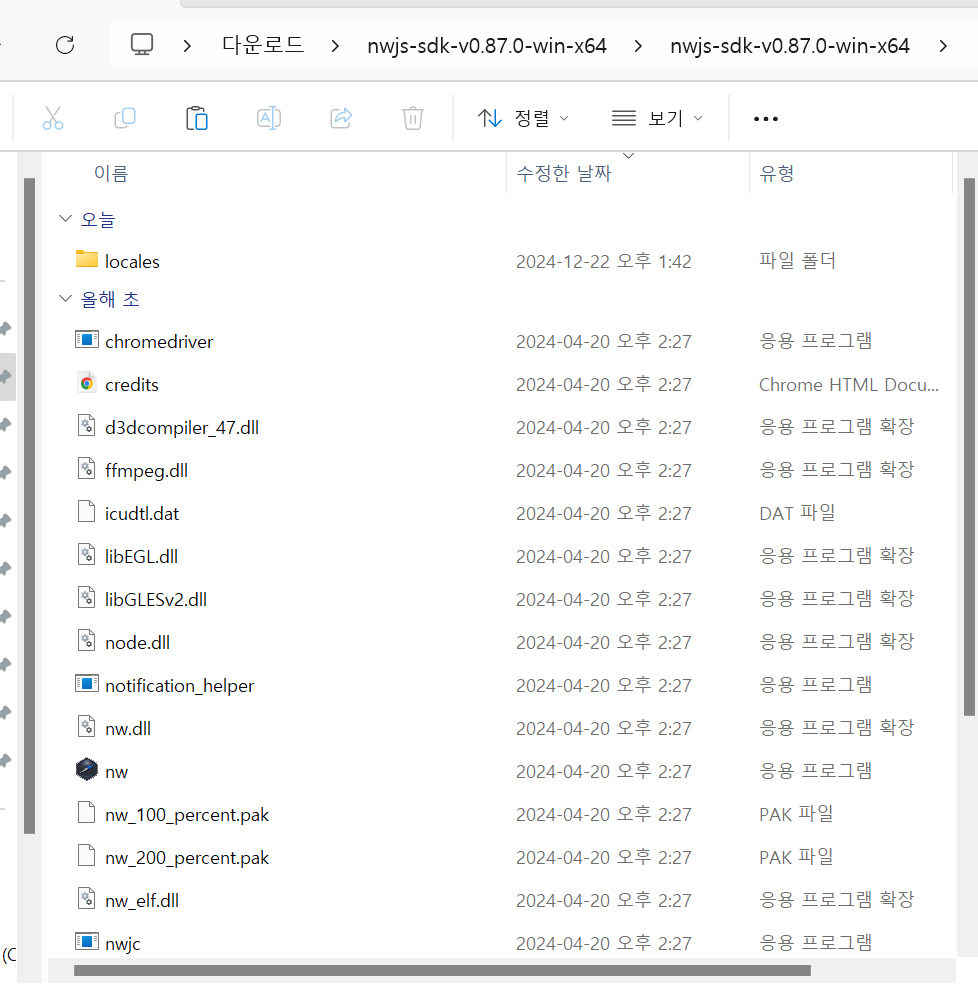Sort by the 이름 column header
The image size is (978, 986).
(111, 173)
